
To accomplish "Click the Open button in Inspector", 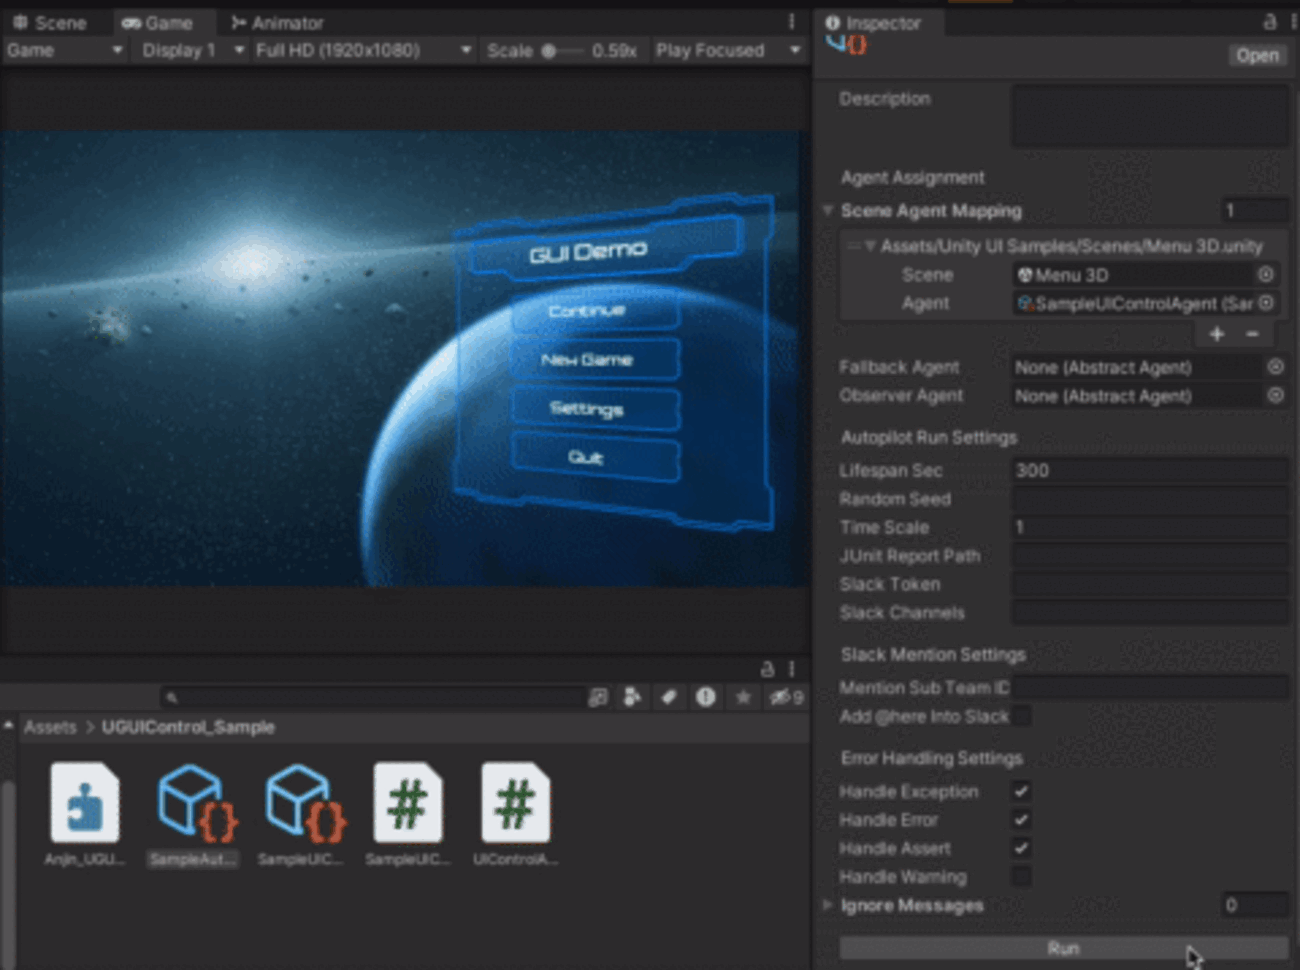I will tap(1256, 55).
